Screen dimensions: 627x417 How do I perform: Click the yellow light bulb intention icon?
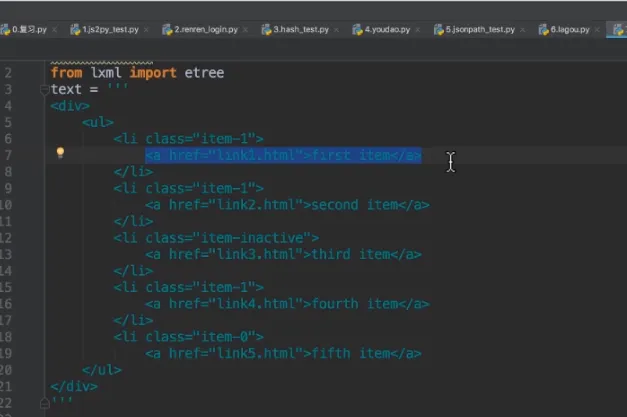click(x=60, y=154)
